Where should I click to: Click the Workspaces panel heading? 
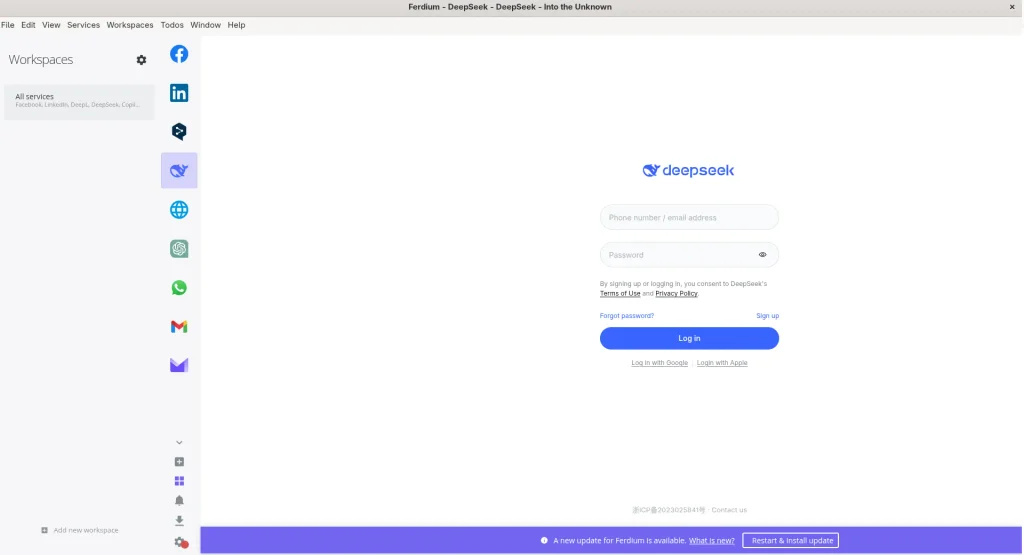[40, 59]
